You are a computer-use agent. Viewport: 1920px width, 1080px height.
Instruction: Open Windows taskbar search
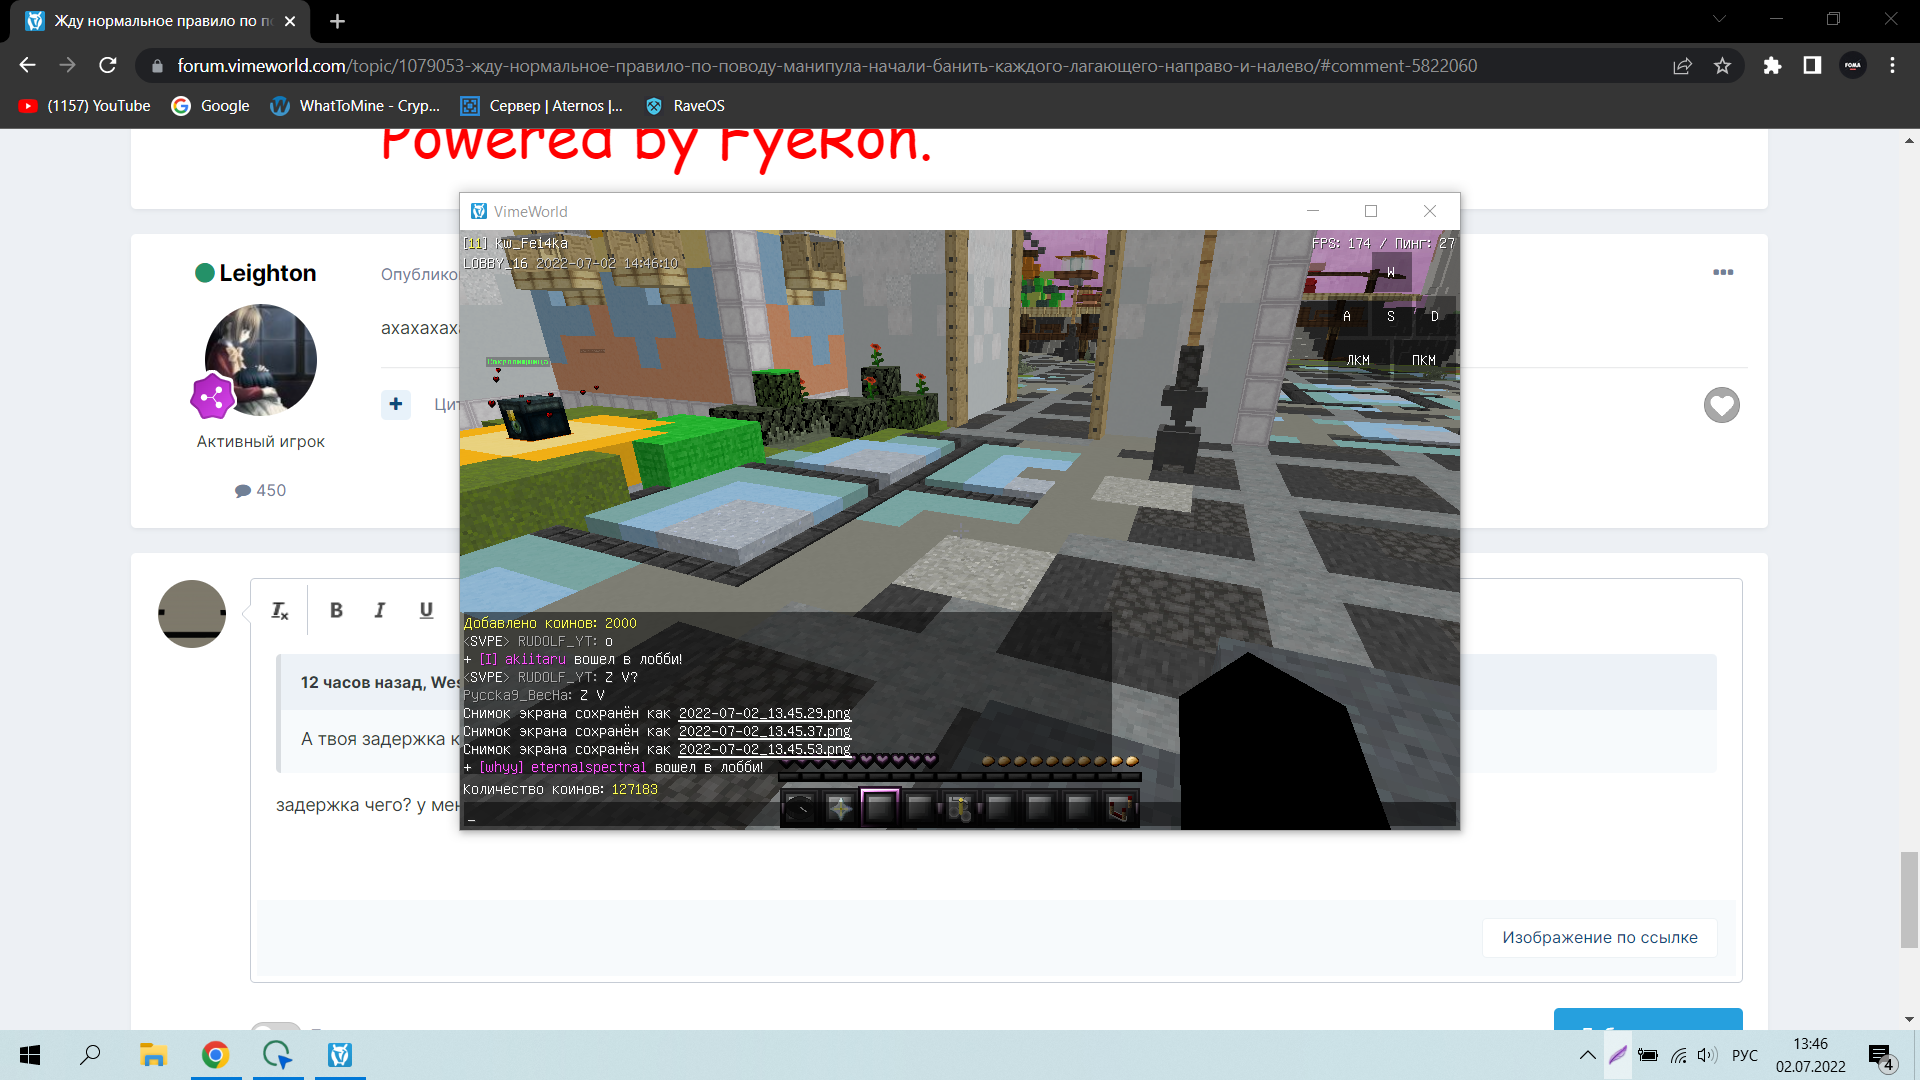91,1055
